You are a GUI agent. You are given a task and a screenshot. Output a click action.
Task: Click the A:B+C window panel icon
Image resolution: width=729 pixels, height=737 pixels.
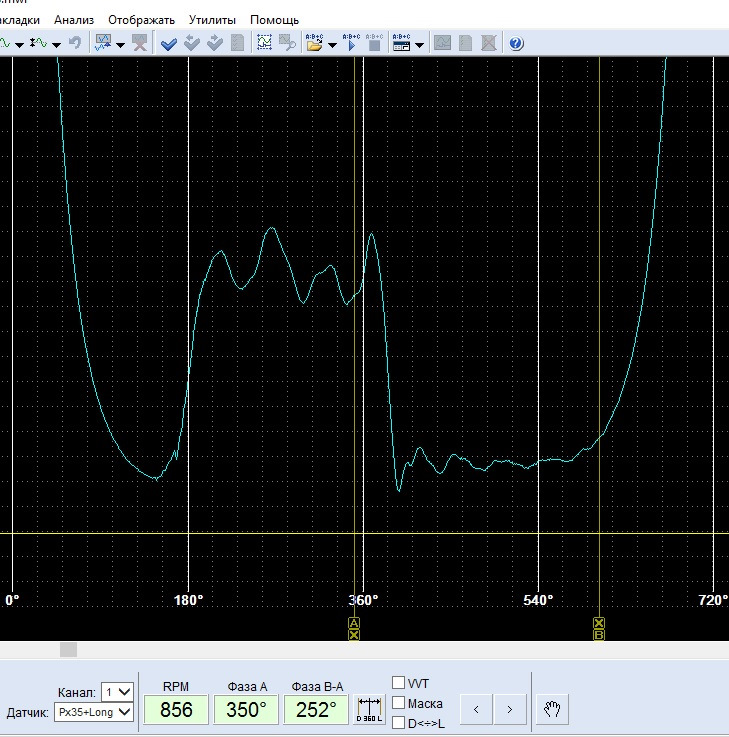[x=401, y=43]
